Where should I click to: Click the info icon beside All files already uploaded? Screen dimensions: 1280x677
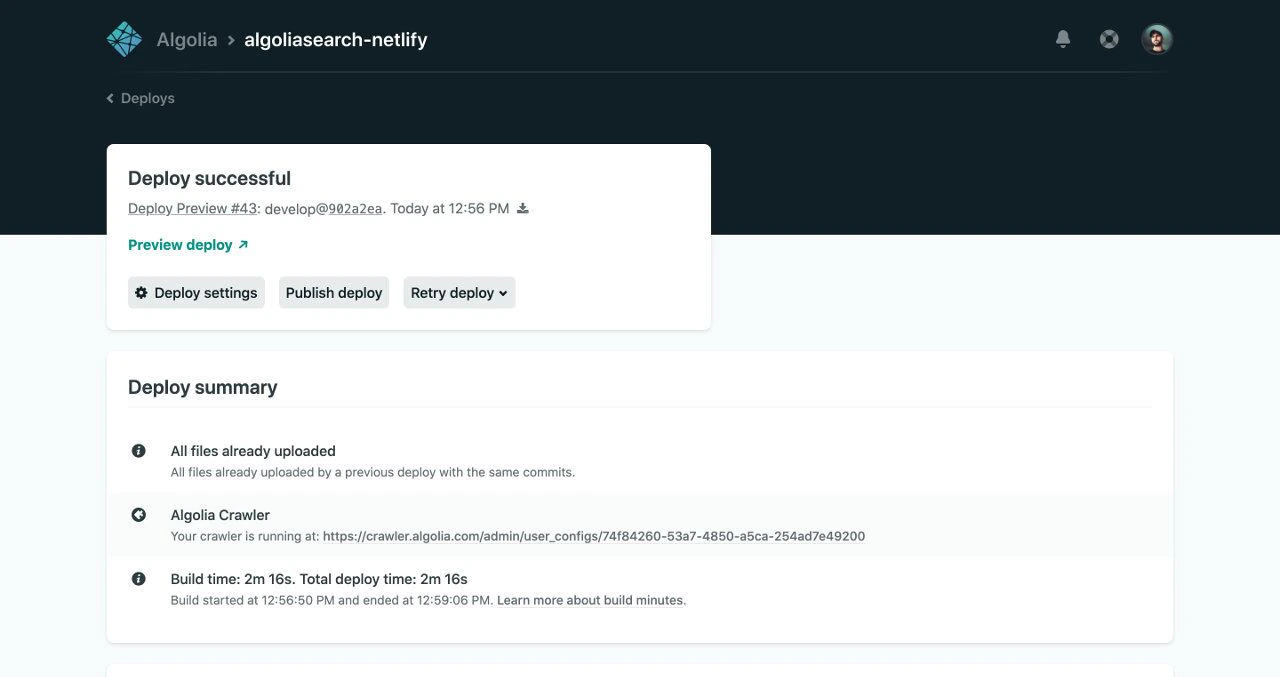(x=139, y=451)
